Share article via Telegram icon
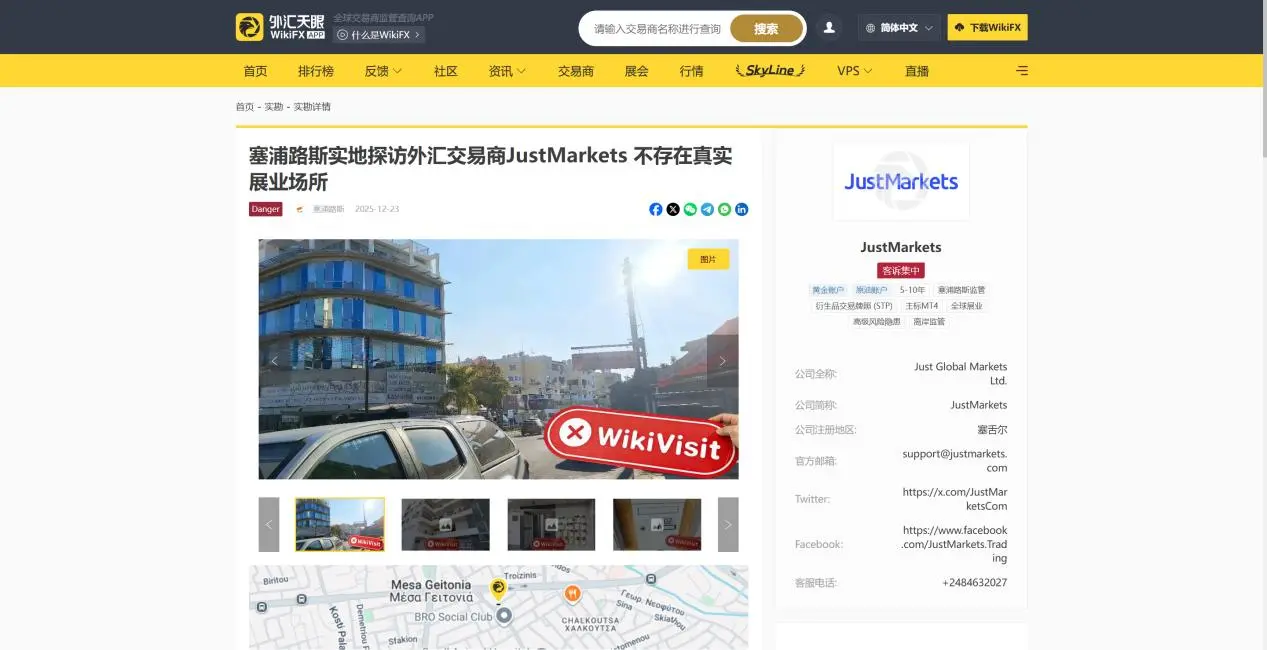Image resolution: width=1267 pixels, height=650 pixels. 707,209
